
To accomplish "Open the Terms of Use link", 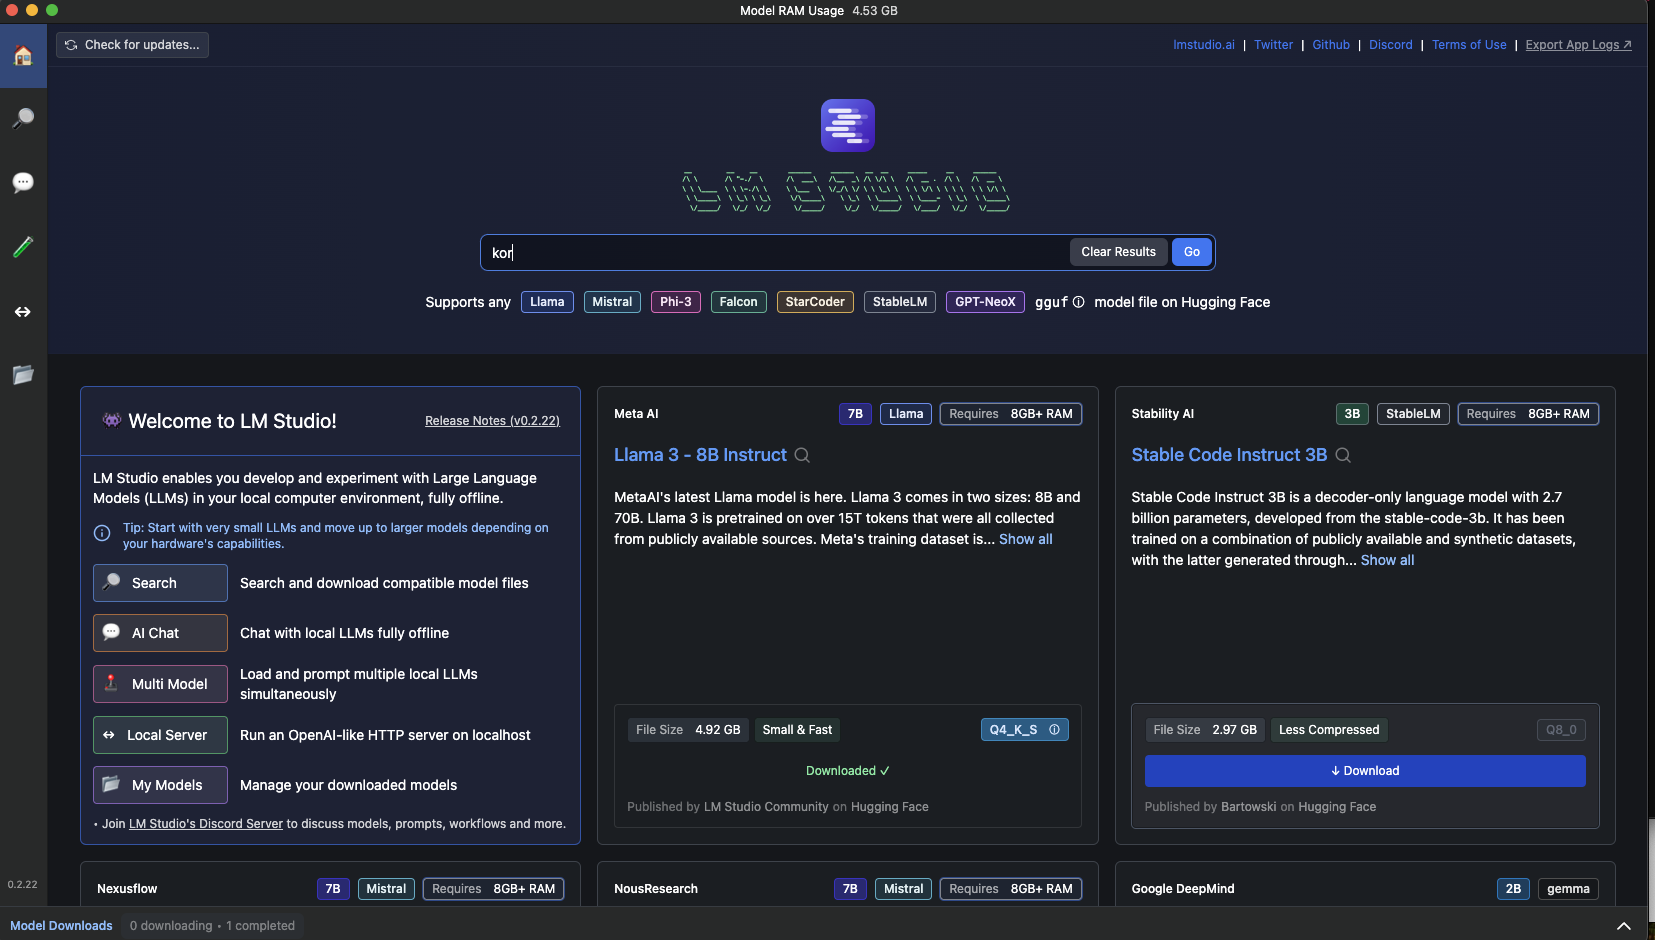I will [x=1469, y=45].
